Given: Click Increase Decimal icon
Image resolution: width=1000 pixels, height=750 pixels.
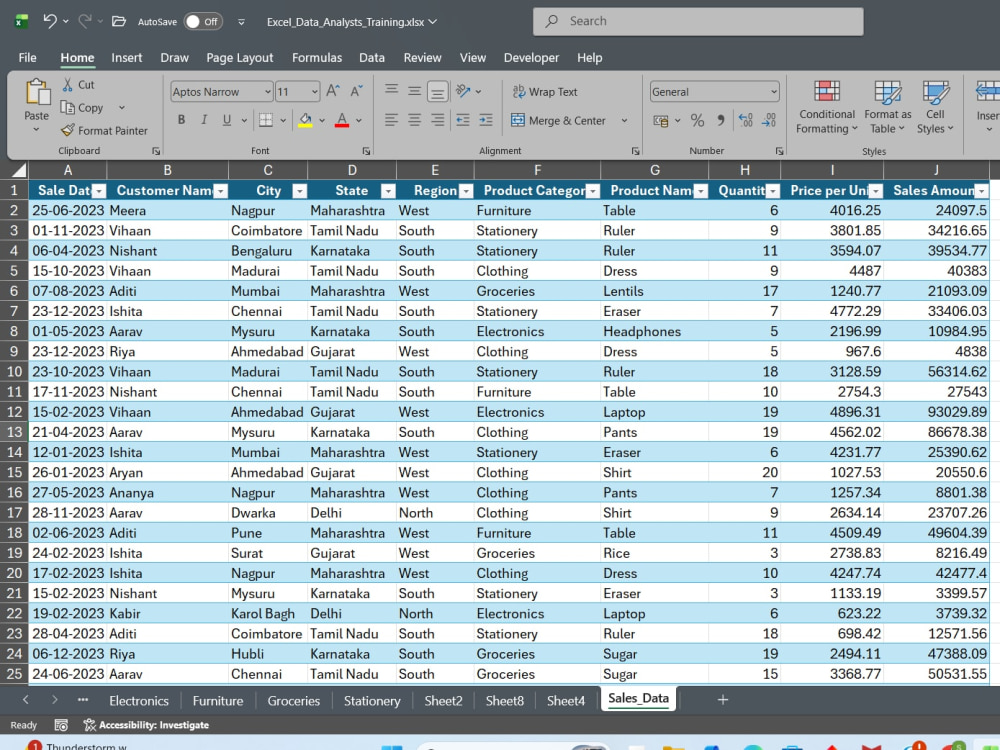Looking at the screenshot, I should click(746, 120).
